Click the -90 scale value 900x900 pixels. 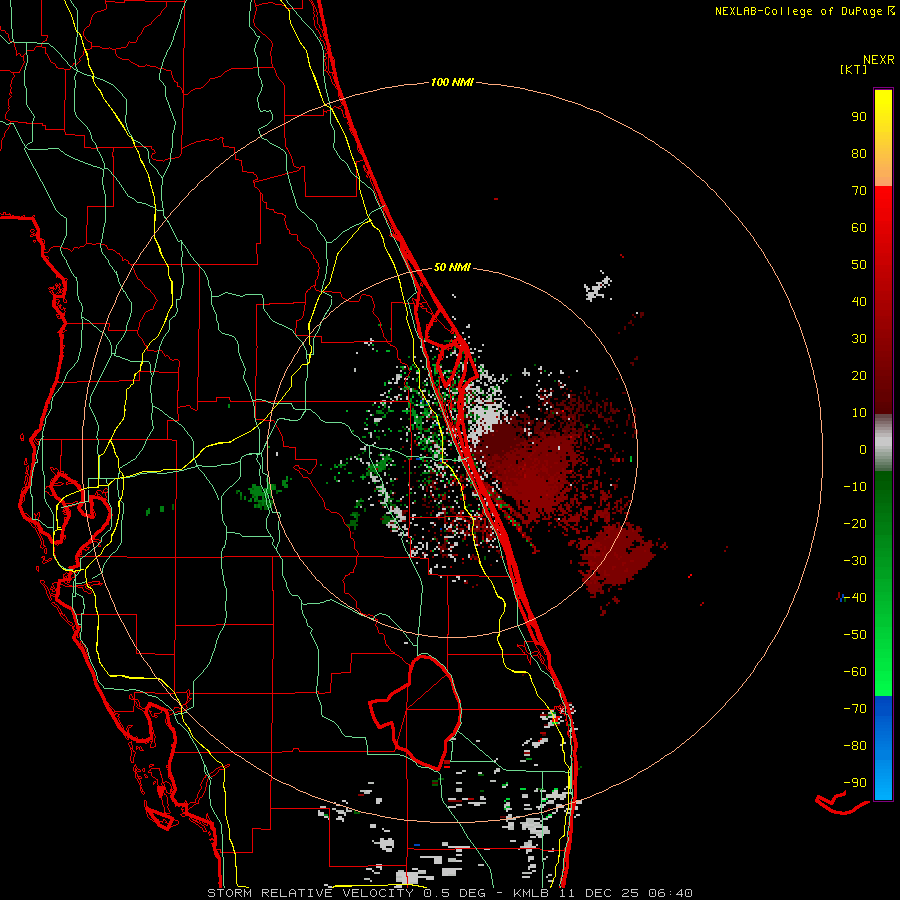pos(855,783)
